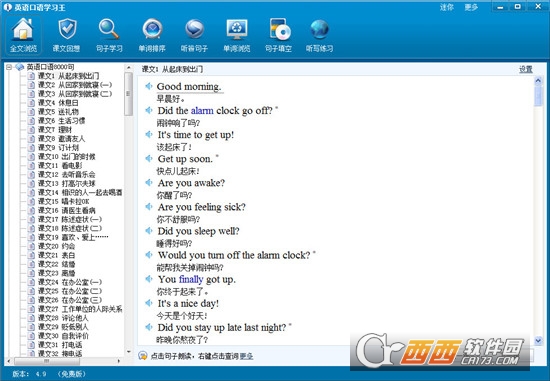The image size is (550, 381).
Task: Select lesson 课文15 唱卡拉OK
Action: tap(63, 201)
